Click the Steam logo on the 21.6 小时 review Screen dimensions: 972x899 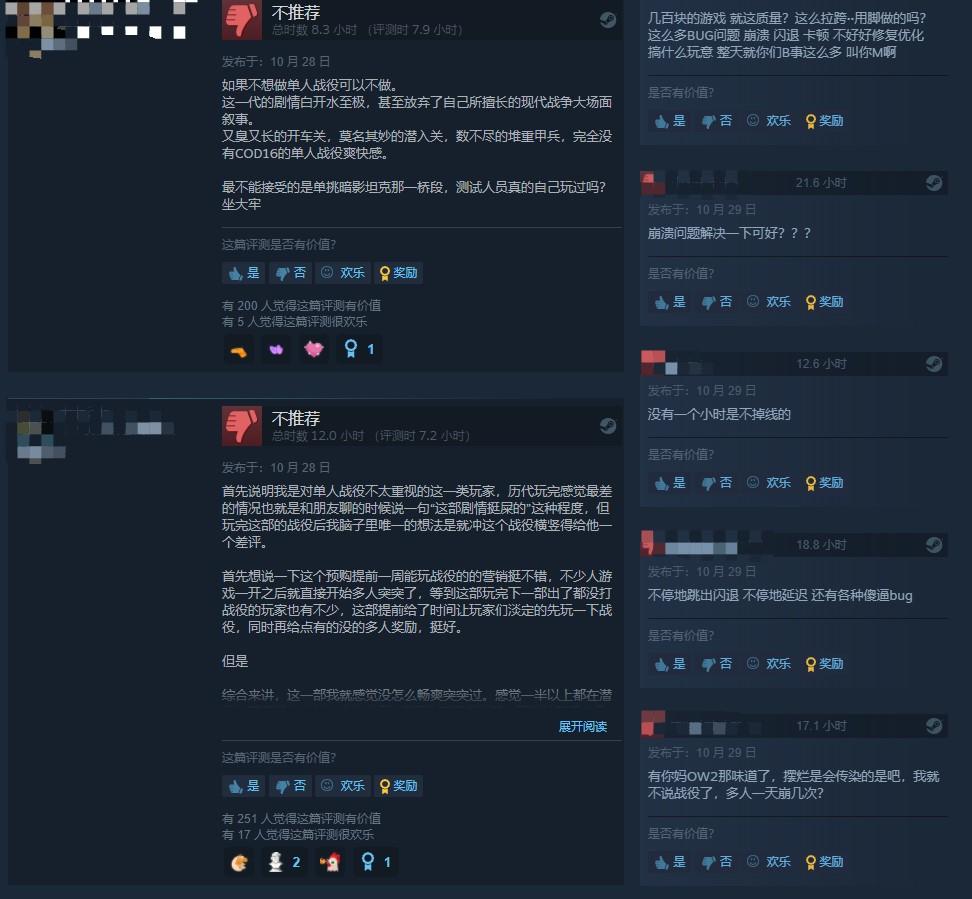(934, 183)
